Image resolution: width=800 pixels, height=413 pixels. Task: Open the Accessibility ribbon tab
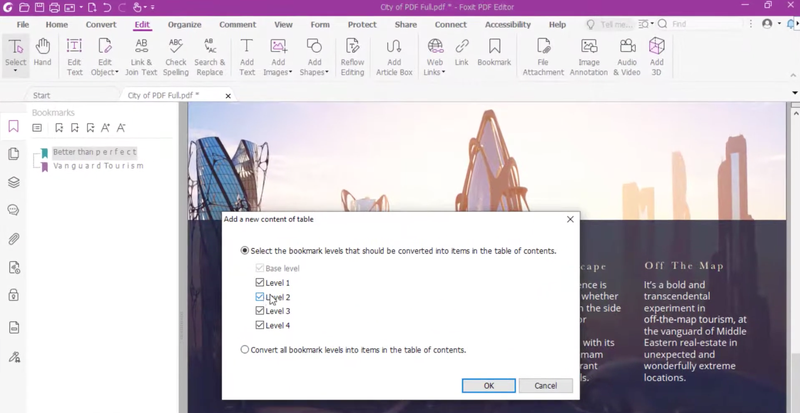point(508,25)
